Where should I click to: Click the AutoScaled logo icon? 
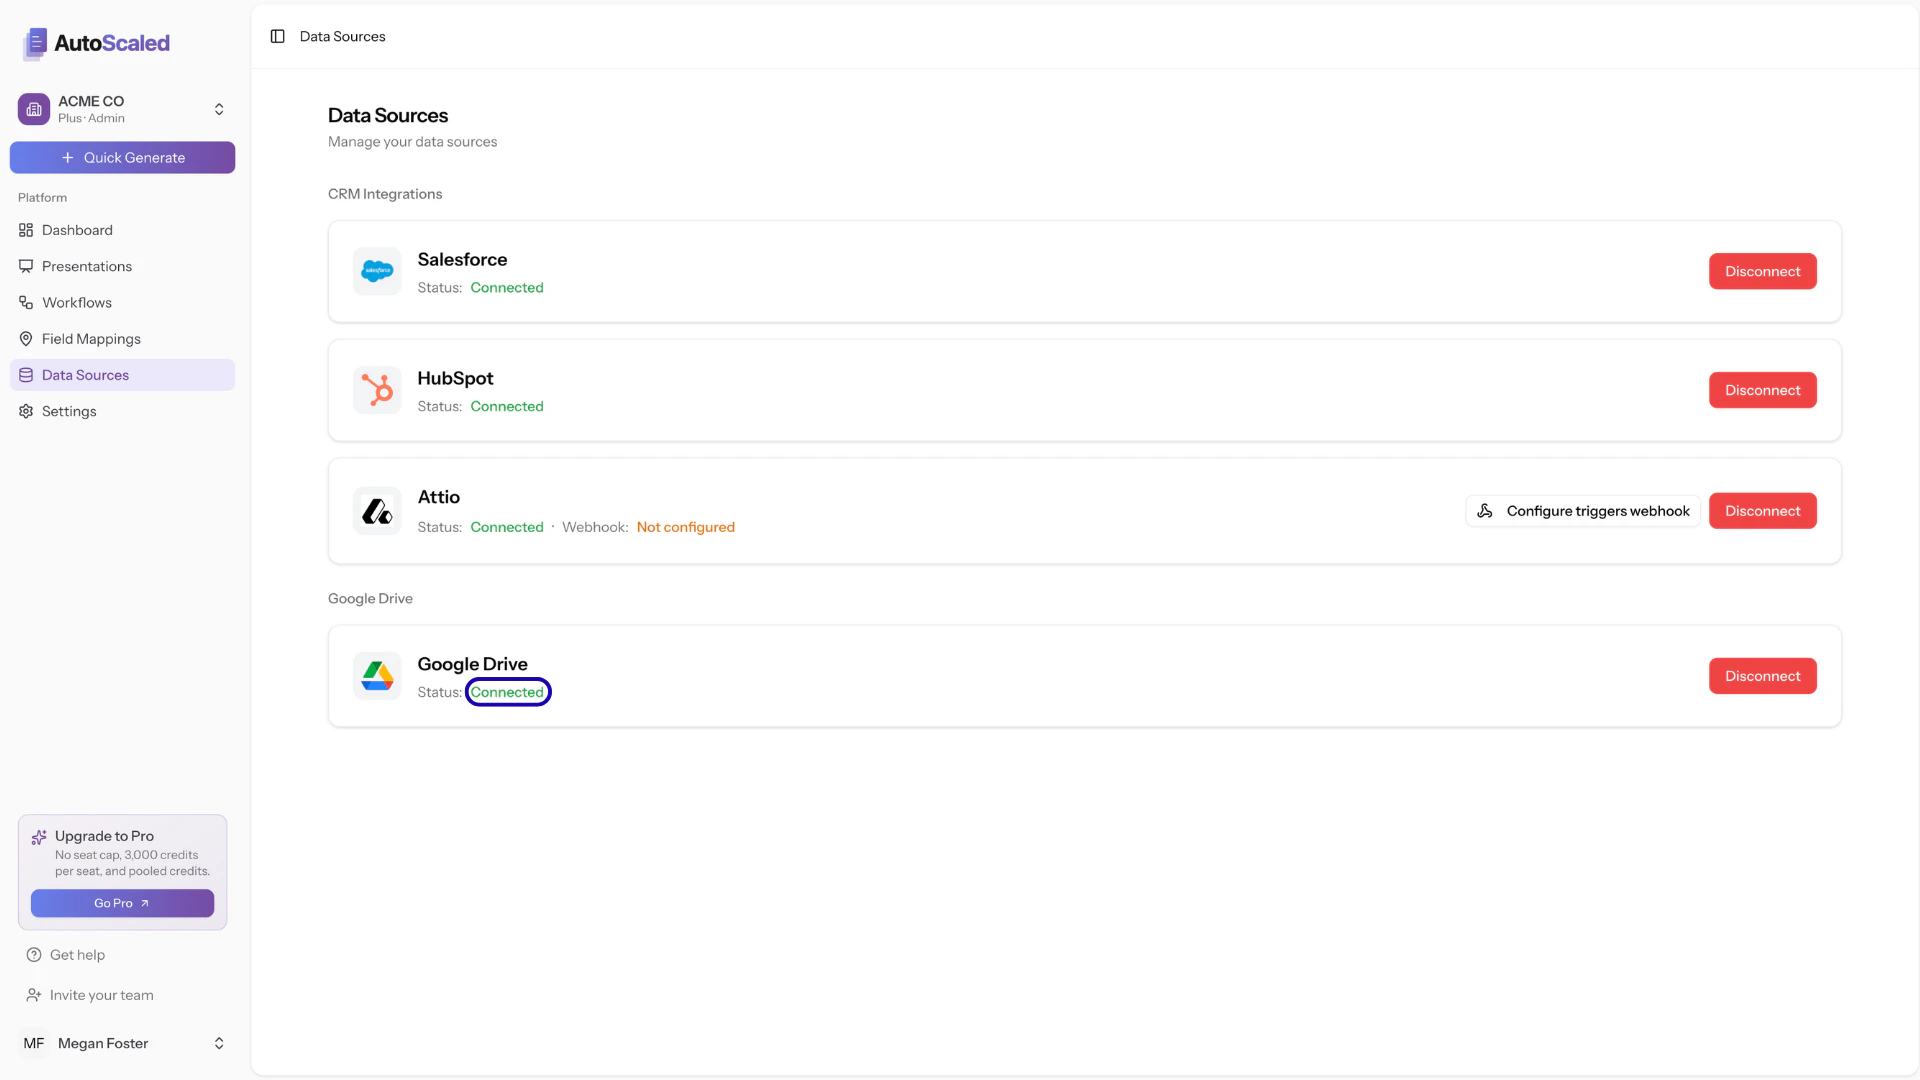point(36,44)
